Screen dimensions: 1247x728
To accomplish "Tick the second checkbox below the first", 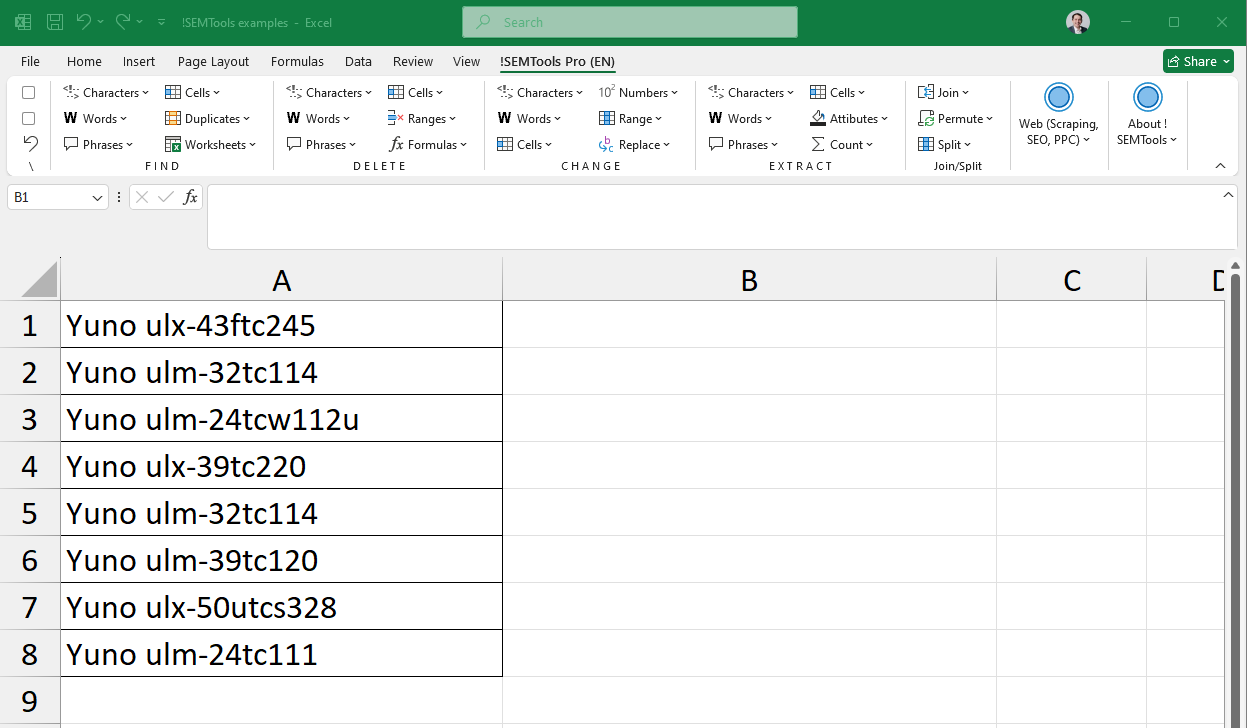I will tap(28, 118).
